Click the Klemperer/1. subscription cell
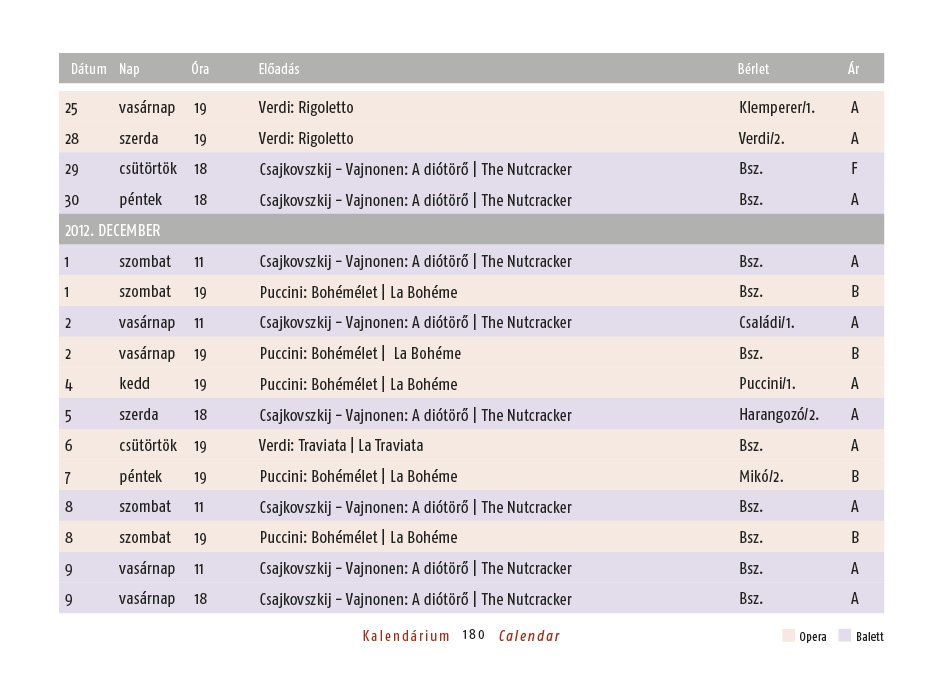The width and height of the screenshot is (945, 679). (x=777, y=107)
